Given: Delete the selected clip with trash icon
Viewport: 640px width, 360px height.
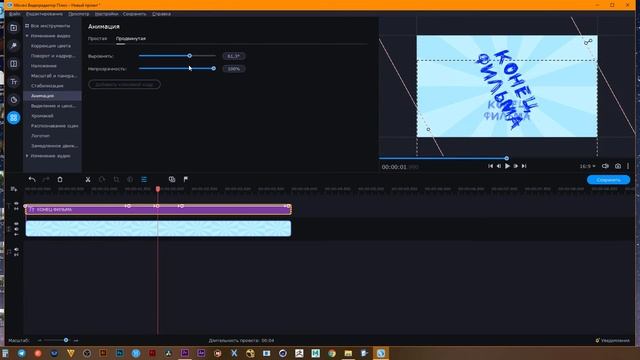Looking at the screenshot, I should pyautogui.click(x=60, y=180).
